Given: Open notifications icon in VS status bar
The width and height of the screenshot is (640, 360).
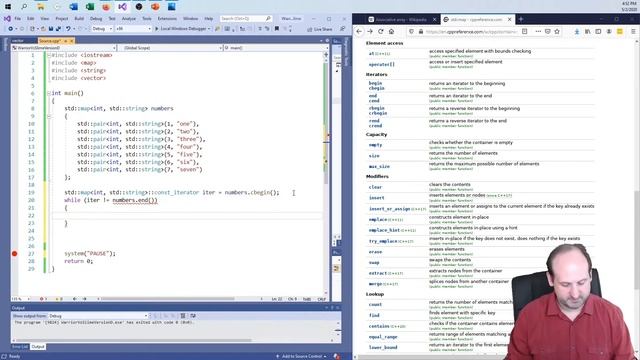Looking at the screenshot, I should (x=337, y=356).
